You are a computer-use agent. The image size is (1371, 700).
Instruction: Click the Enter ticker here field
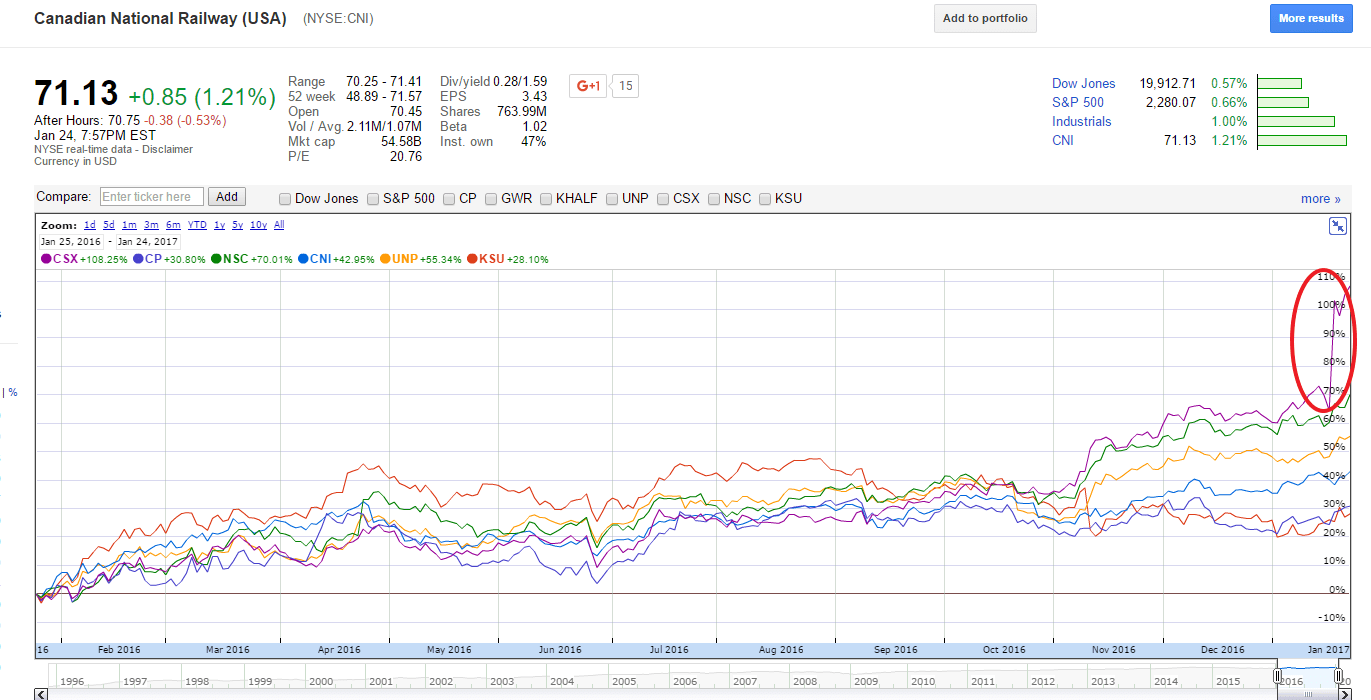point(152,197)
